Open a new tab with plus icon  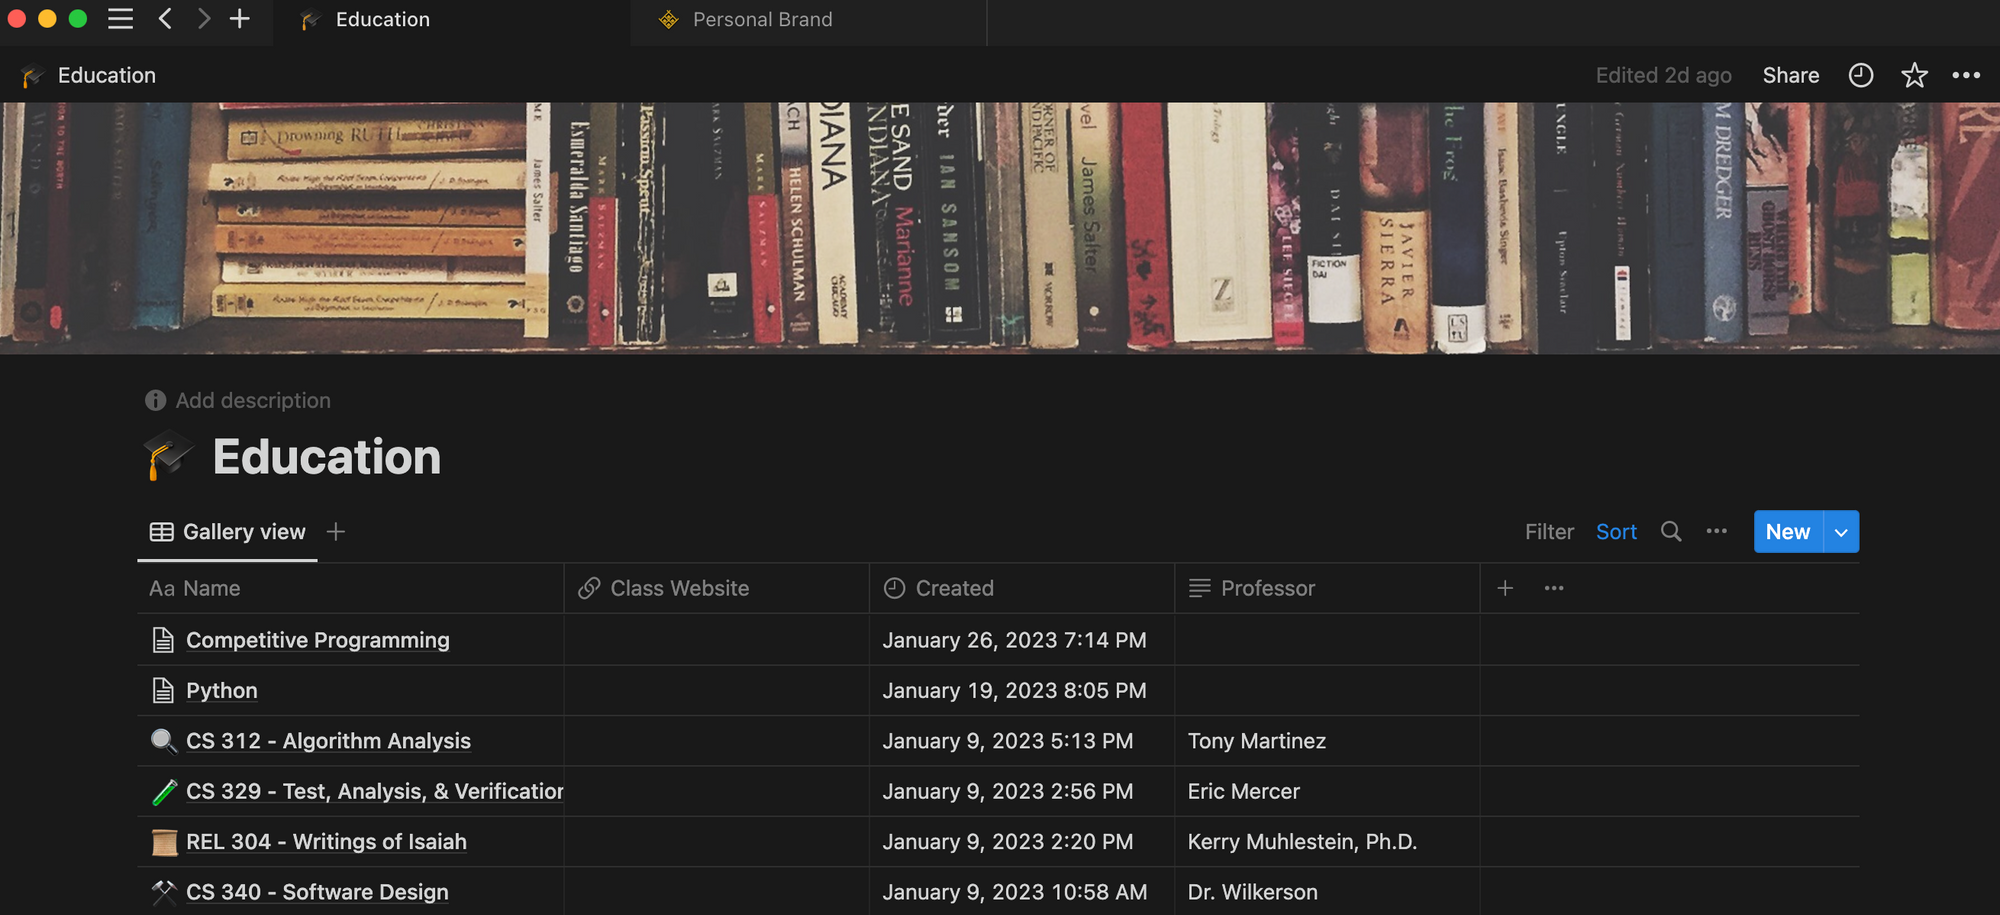(x=240, y=19)
